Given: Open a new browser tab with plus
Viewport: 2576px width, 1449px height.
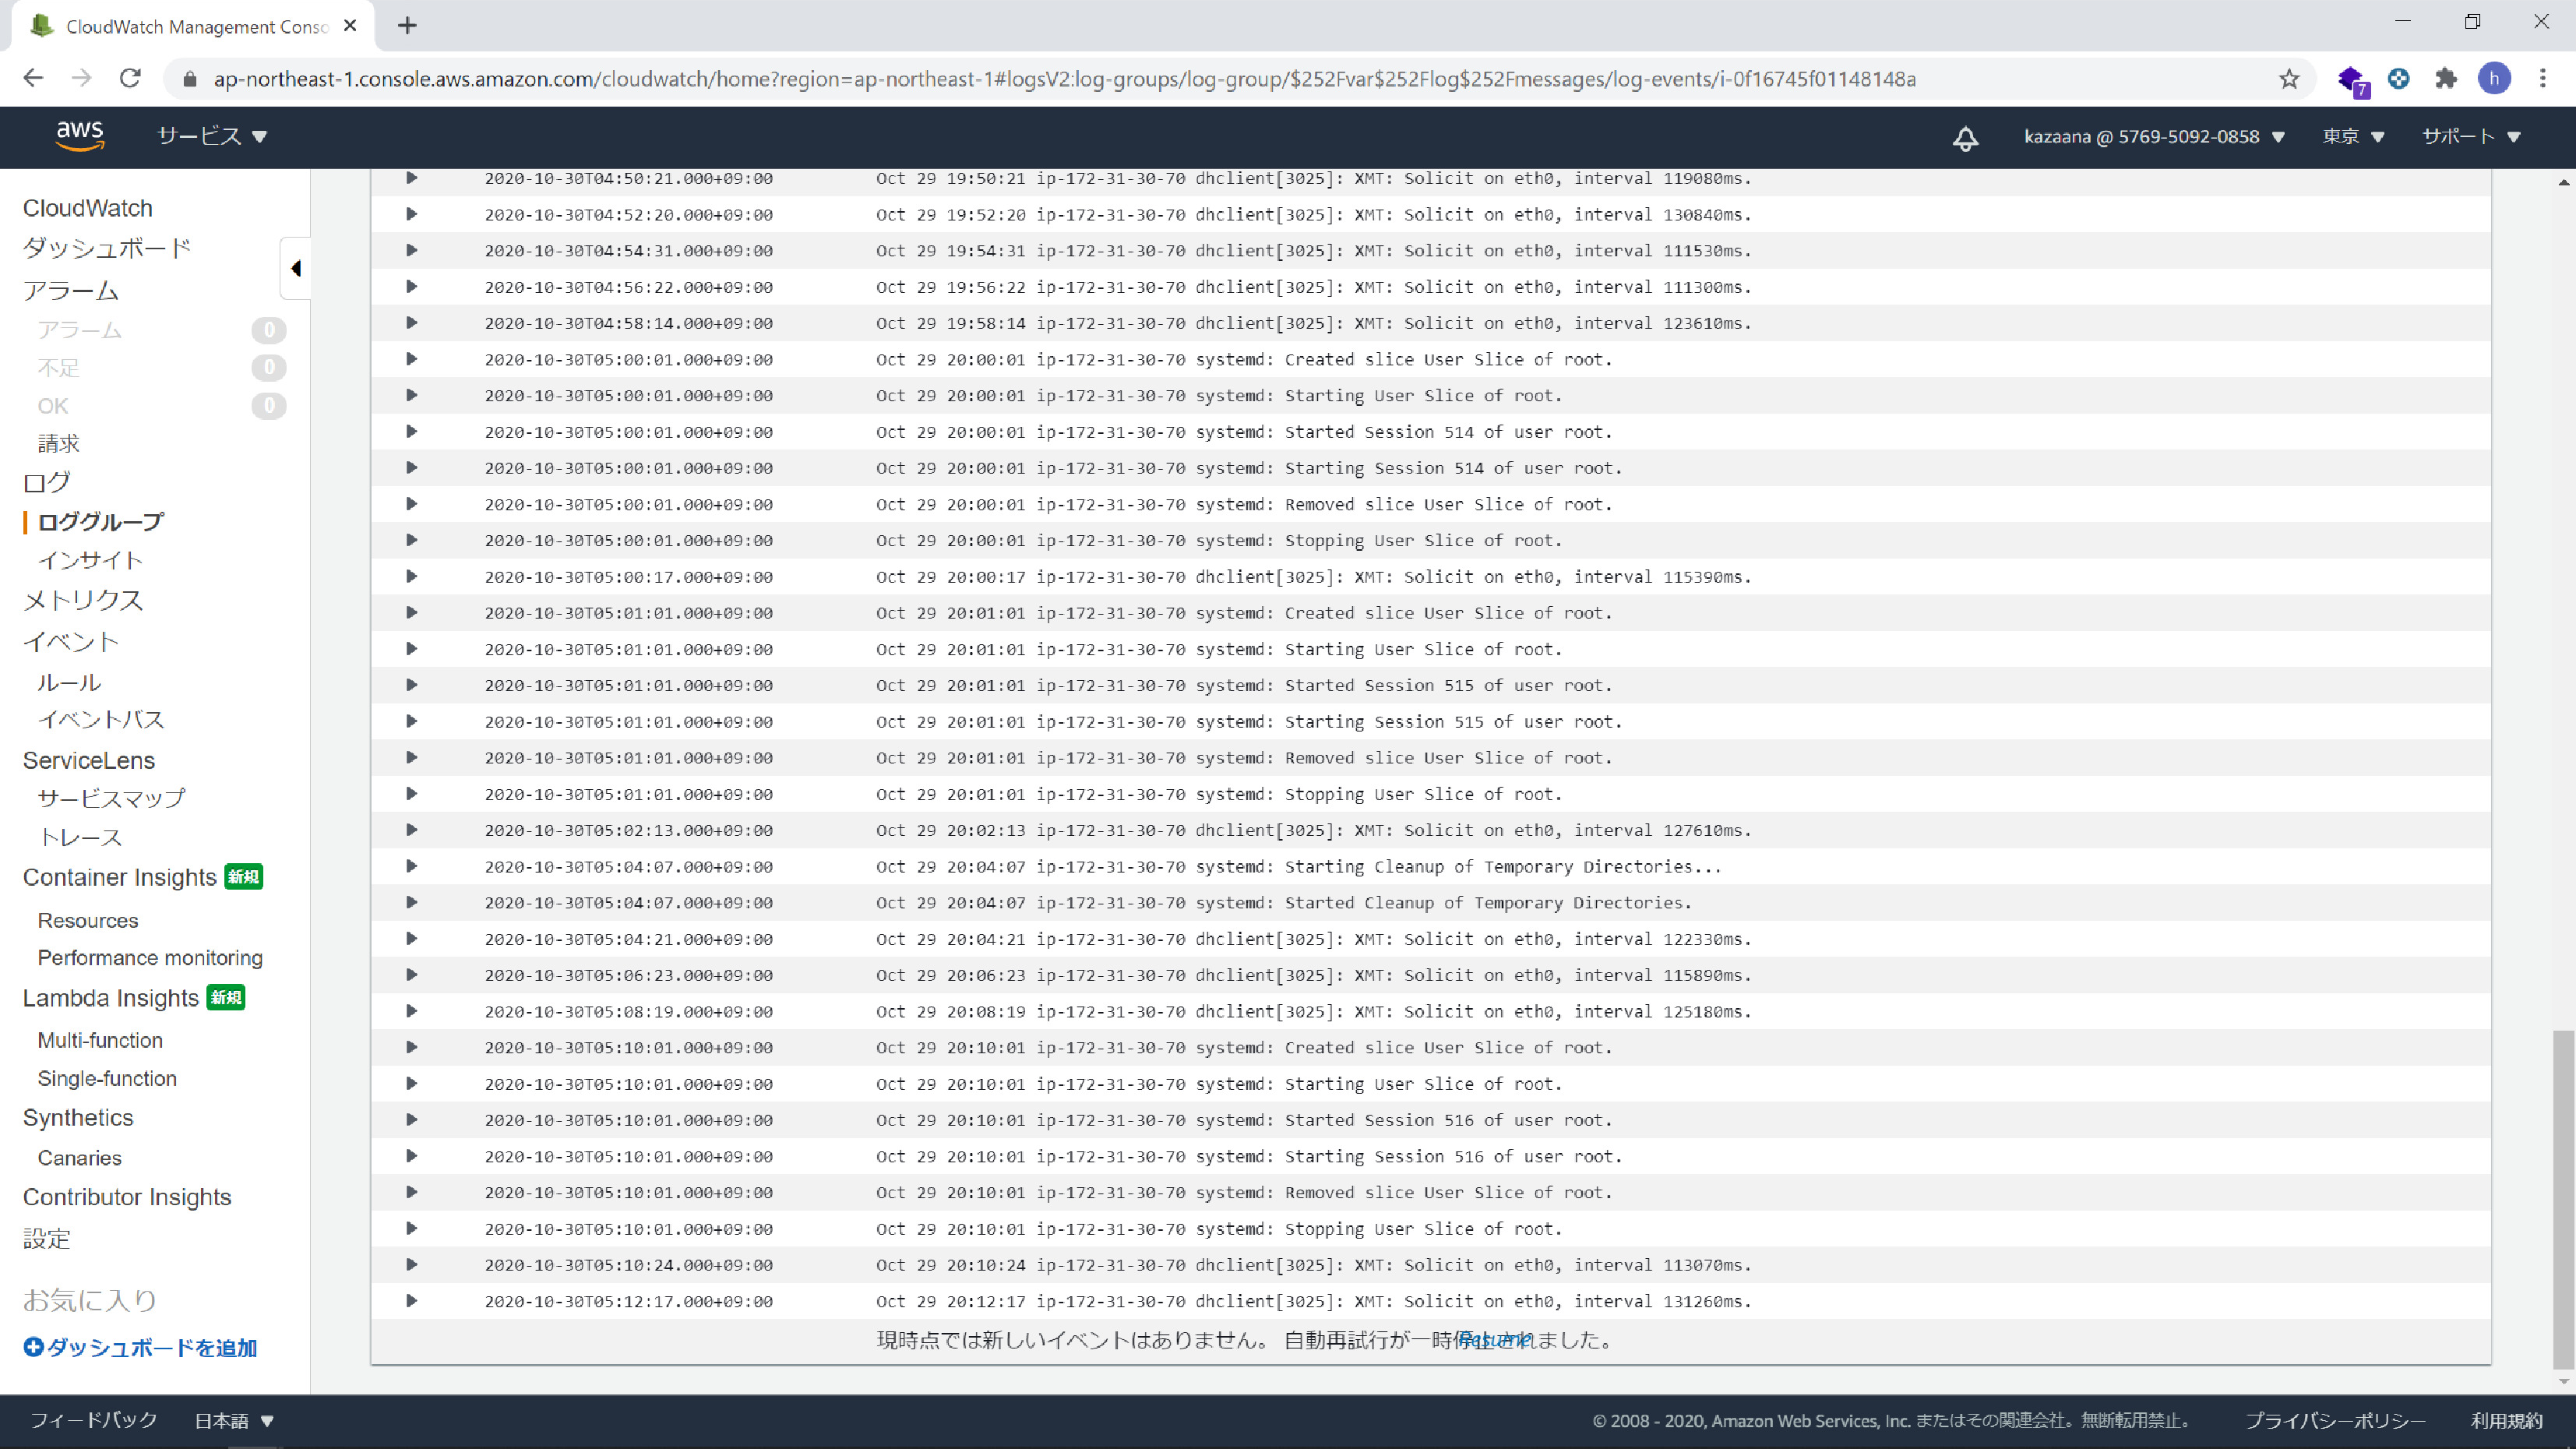Looking at the screenshot, I should pos(407,26).
